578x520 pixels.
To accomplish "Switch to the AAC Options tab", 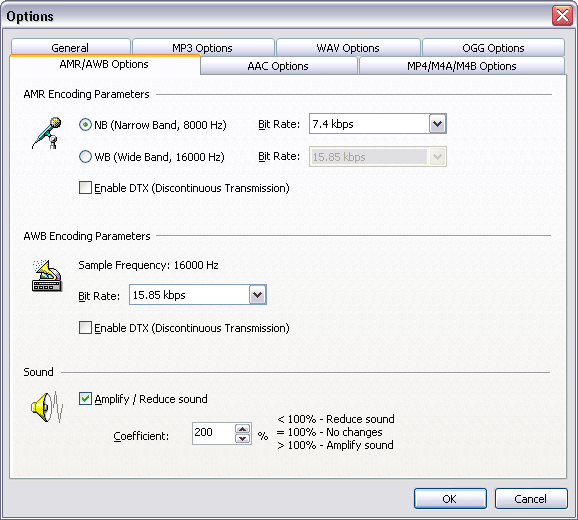I will [279, 66].
